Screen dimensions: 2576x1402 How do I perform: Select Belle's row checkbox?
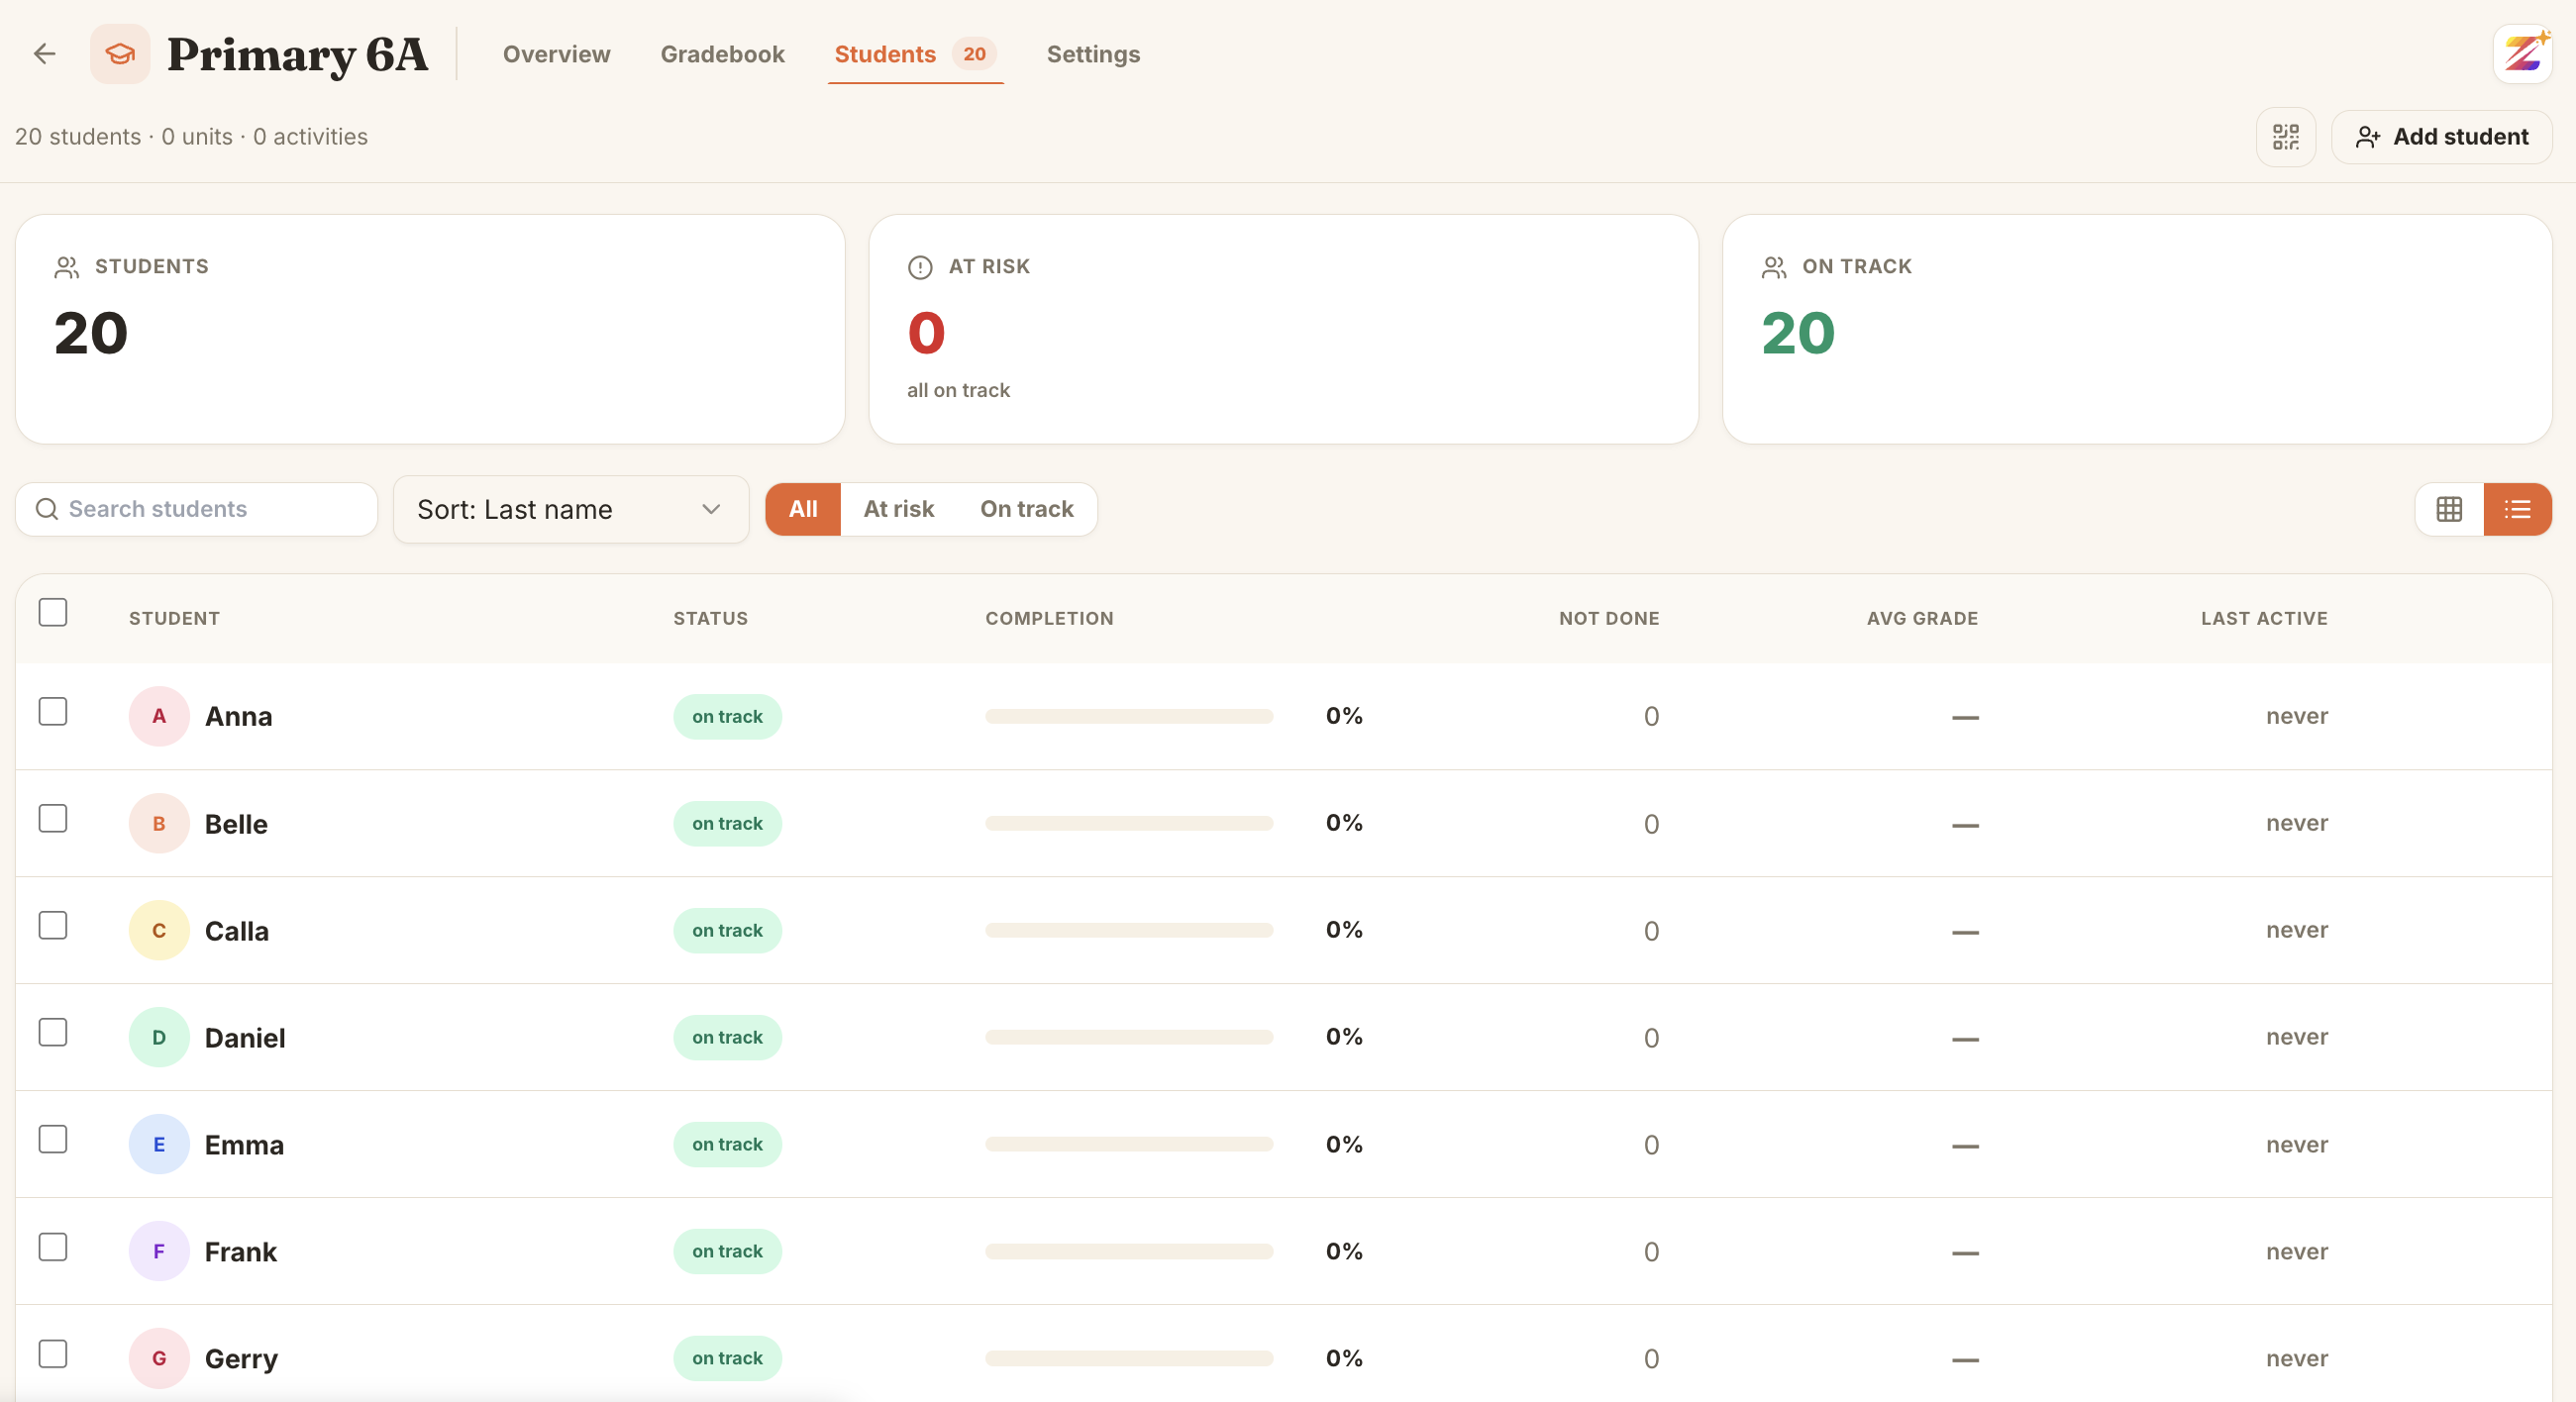53,818
